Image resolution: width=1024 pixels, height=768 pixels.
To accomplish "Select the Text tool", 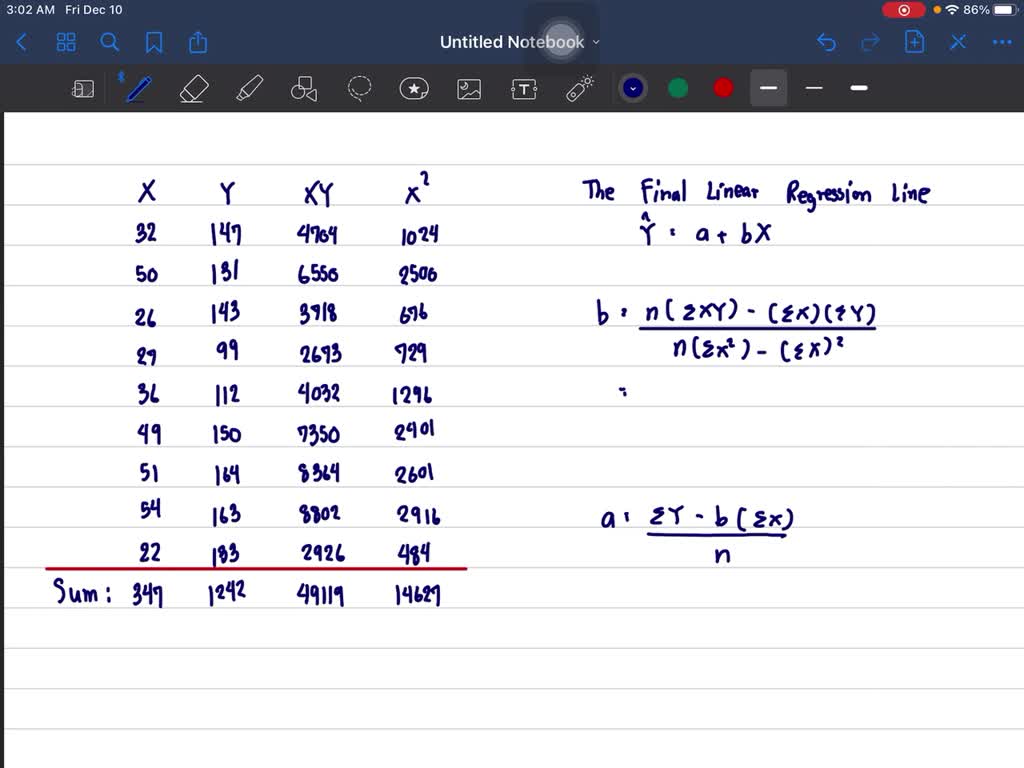I will [x=524, y=88].
